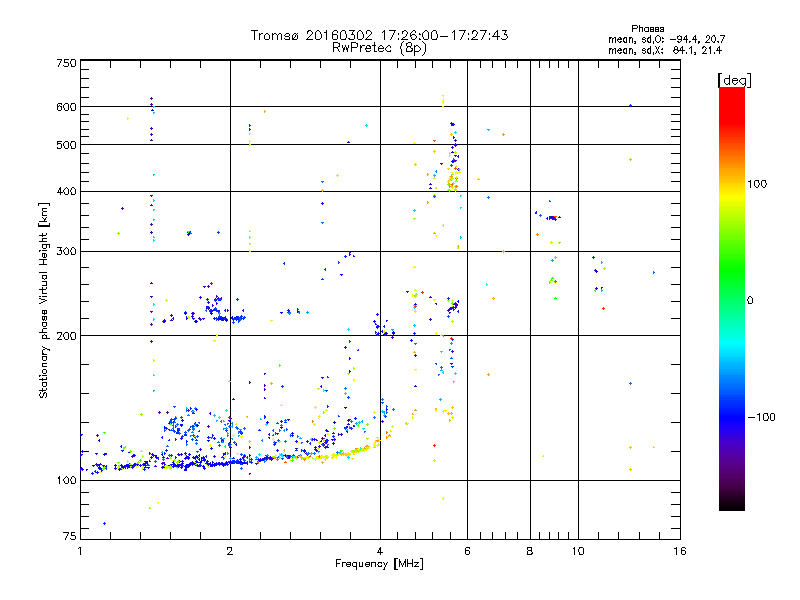Click the x-axis tick label '6'
Screen dimensions: 800x600
pos(467,551)
